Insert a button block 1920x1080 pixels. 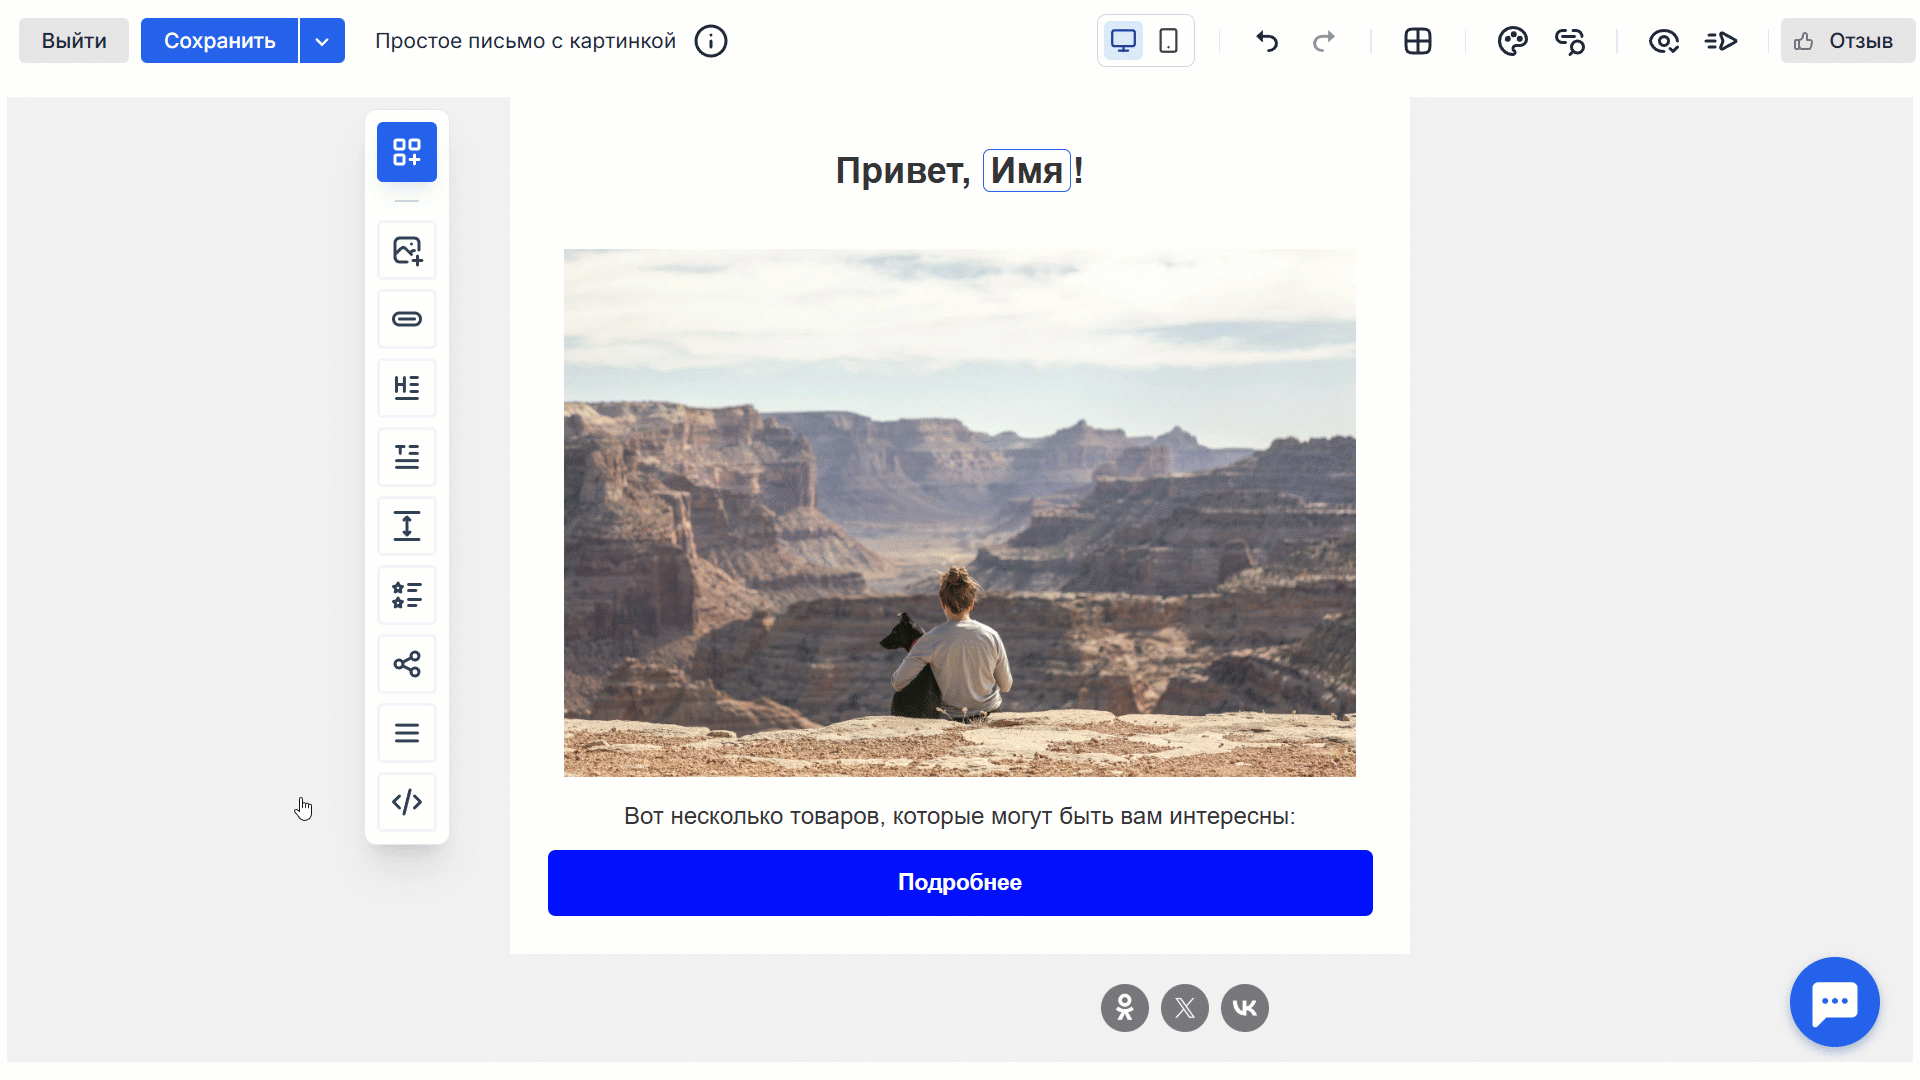406,319
